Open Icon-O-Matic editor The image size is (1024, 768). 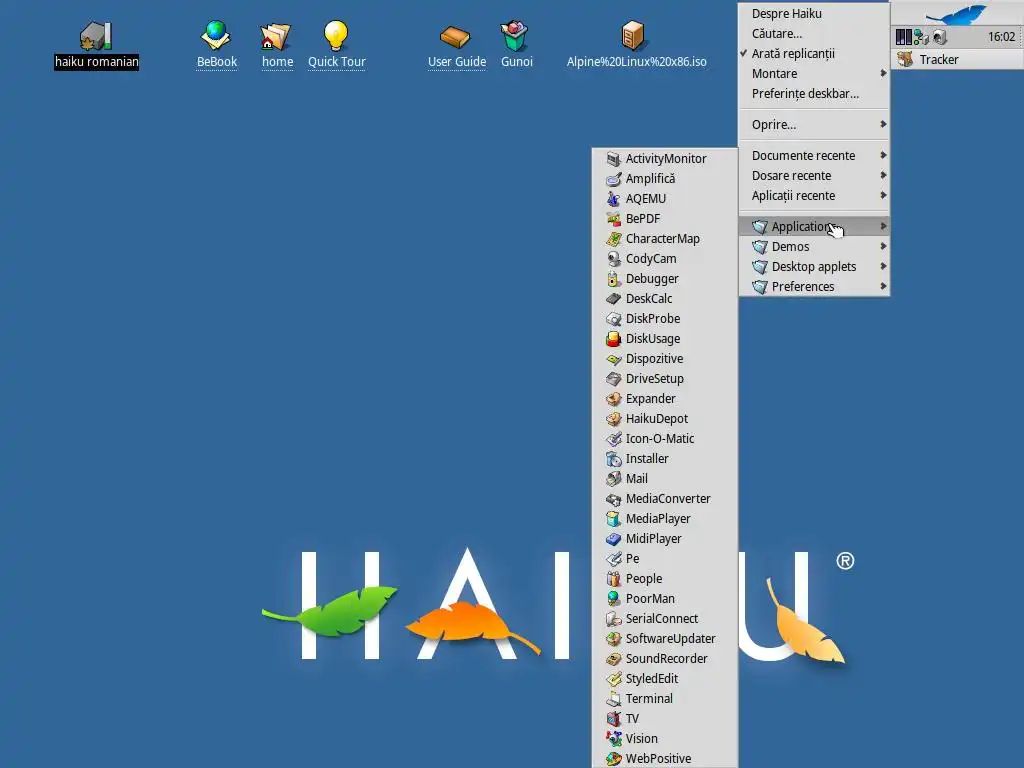[665, 439]
